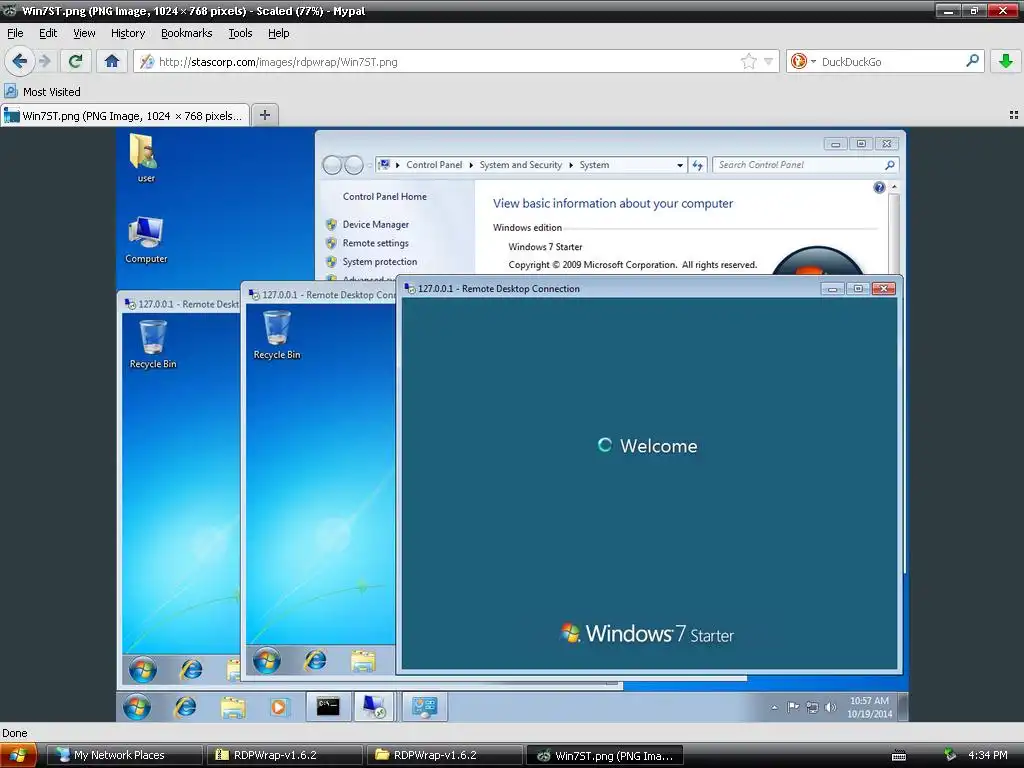The height and width of the screenshot is (768, 1024).
Task: Open the Bookmarks menu
Action: pyautogui.click(x=187, y=33)
